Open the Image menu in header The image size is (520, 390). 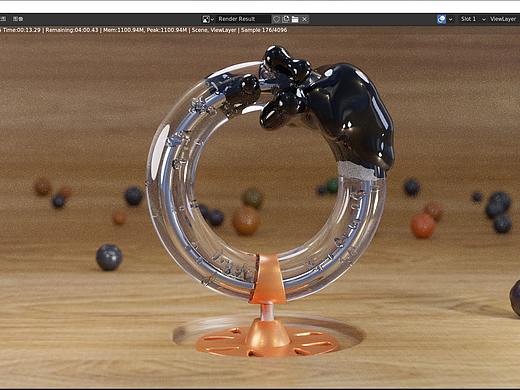[x=18, y=19]
